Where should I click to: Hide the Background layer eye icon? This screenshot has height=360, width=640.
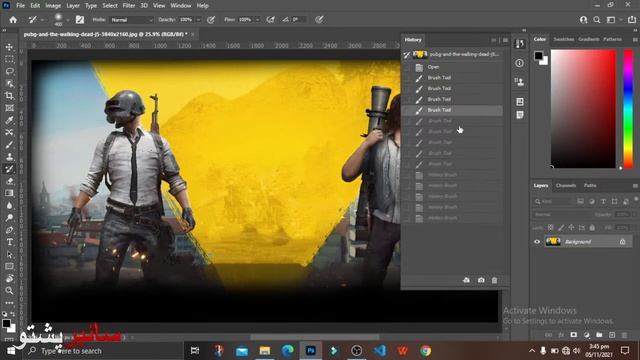[x=537, y=242]
